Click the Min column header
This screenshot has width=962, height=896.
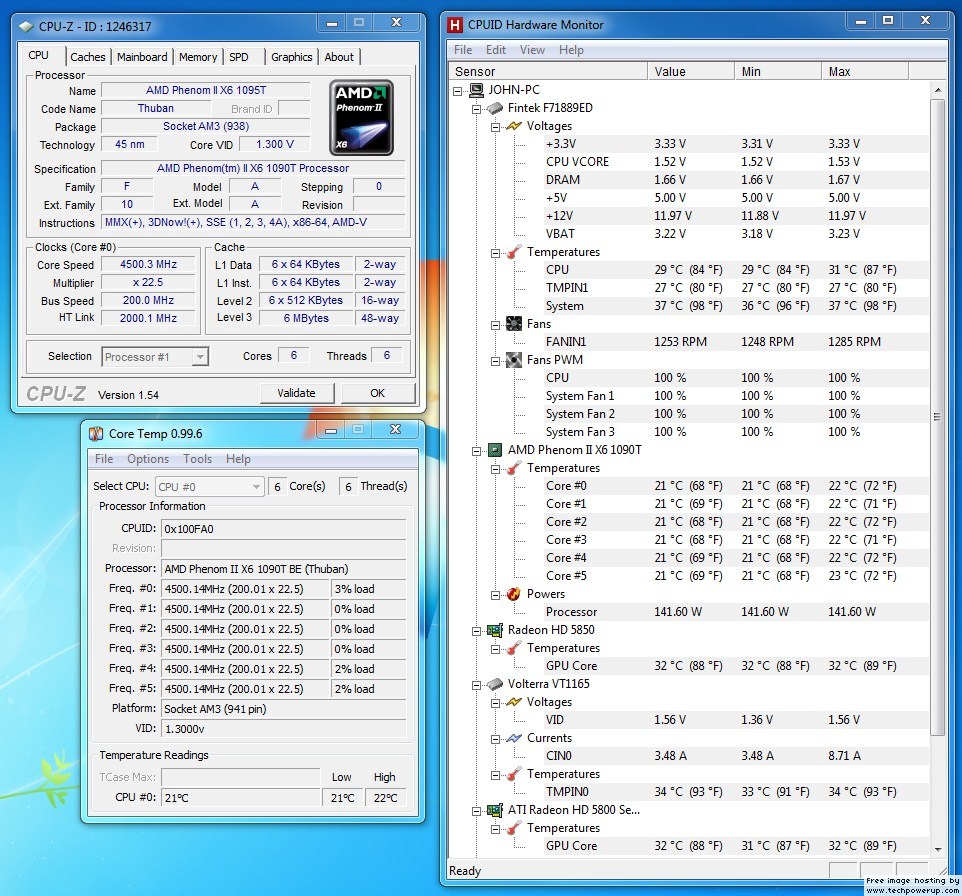coord(778,72)
